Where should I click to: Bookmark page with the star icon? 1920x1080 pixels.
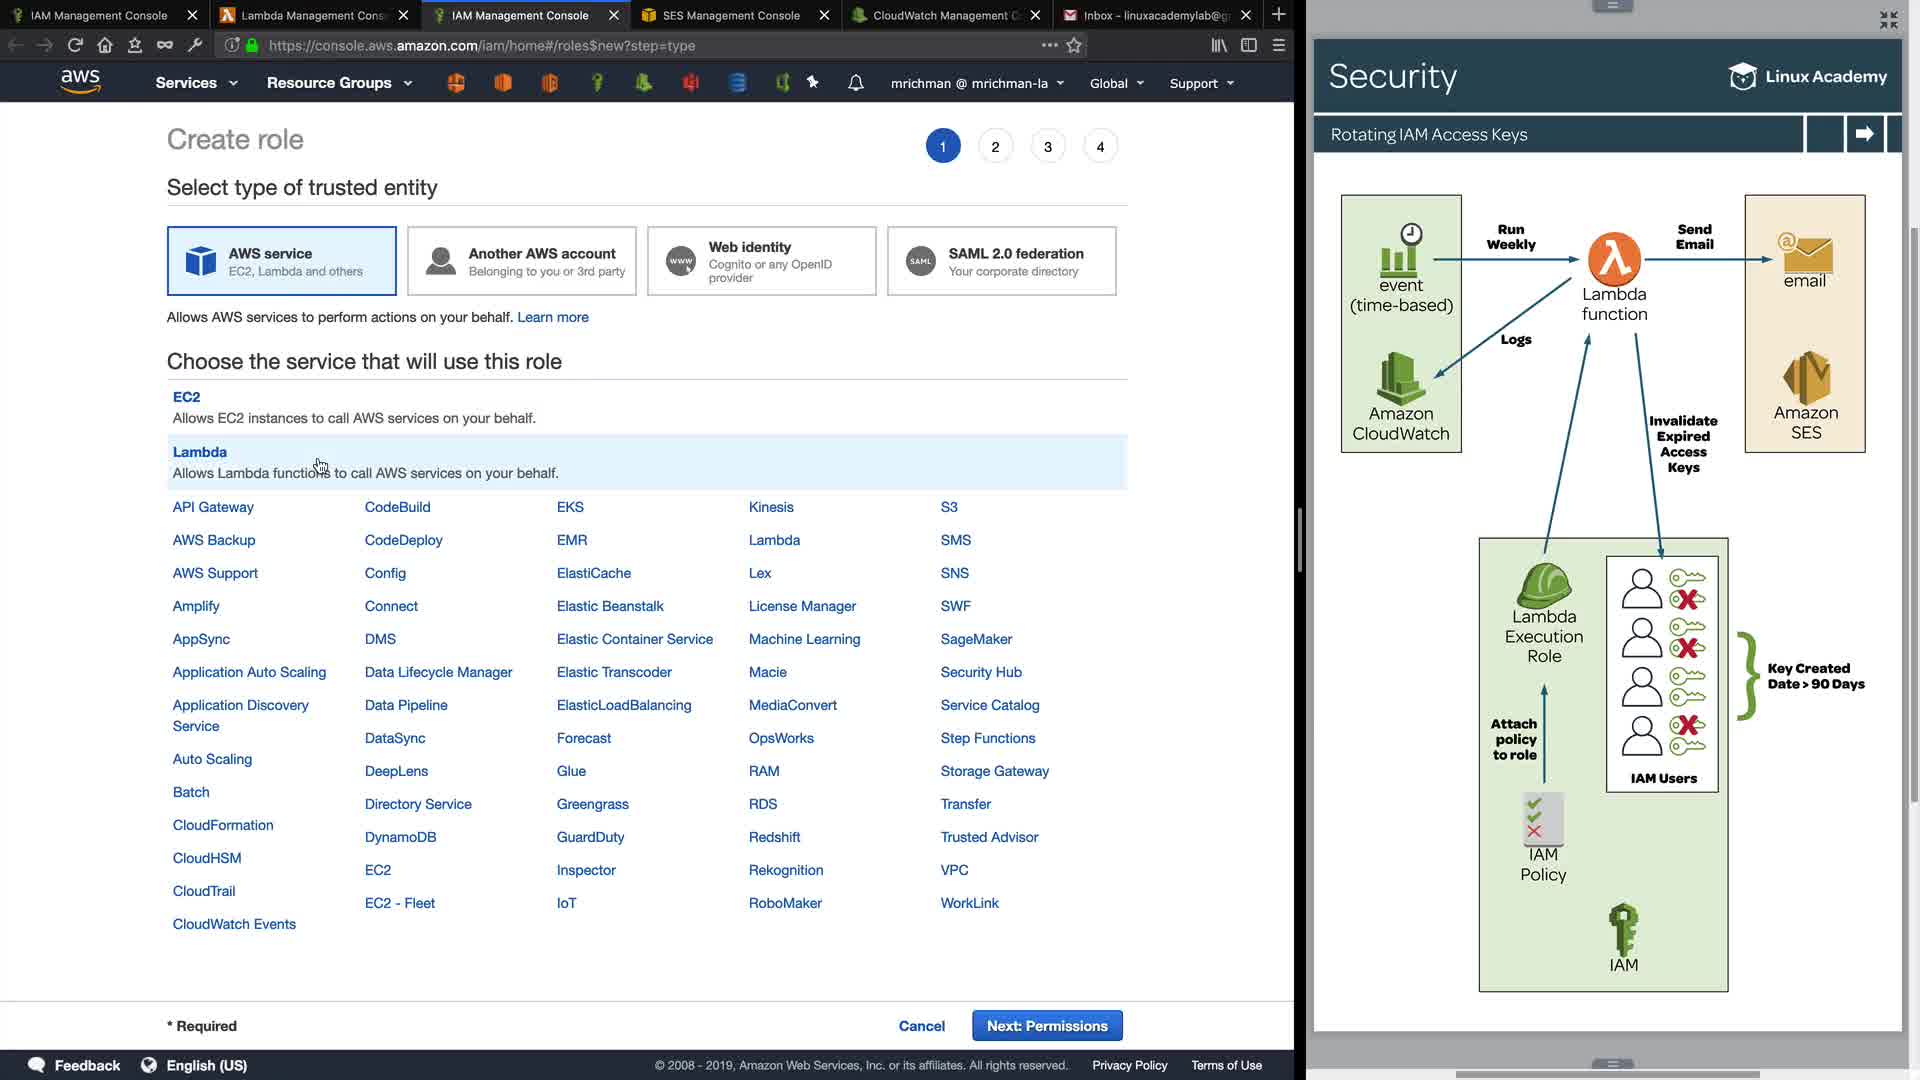1074,45
